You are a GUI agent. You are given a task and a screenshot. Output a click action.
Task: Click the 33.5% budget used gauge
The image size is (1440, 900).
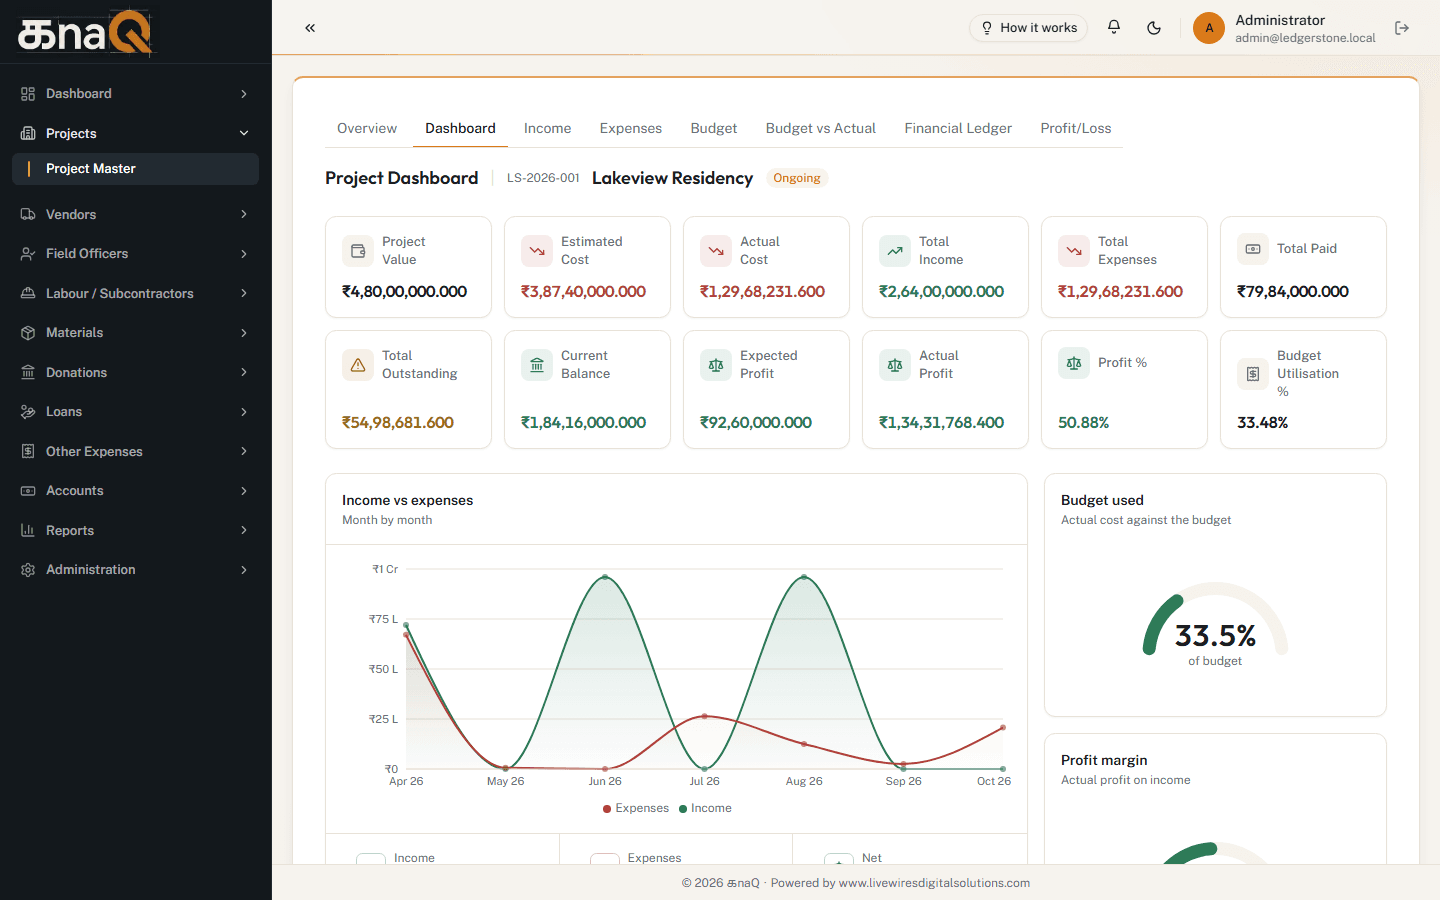coord(1215,625)
